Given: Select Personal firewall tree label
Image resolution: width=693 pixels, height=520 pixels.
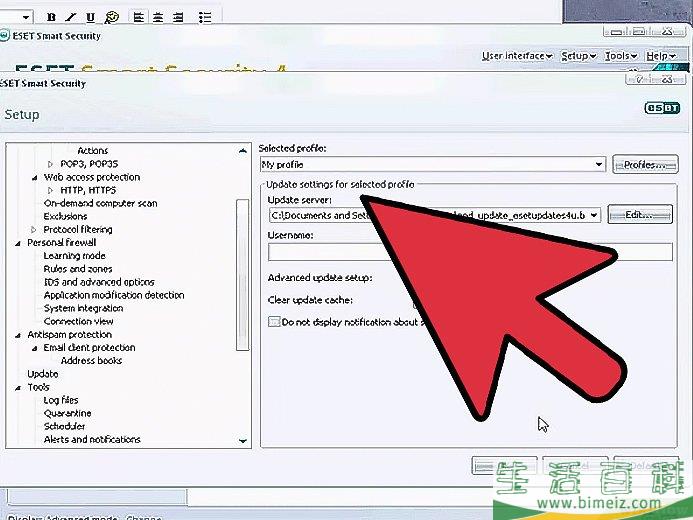Looking at the screenshot, I should 61,243.
